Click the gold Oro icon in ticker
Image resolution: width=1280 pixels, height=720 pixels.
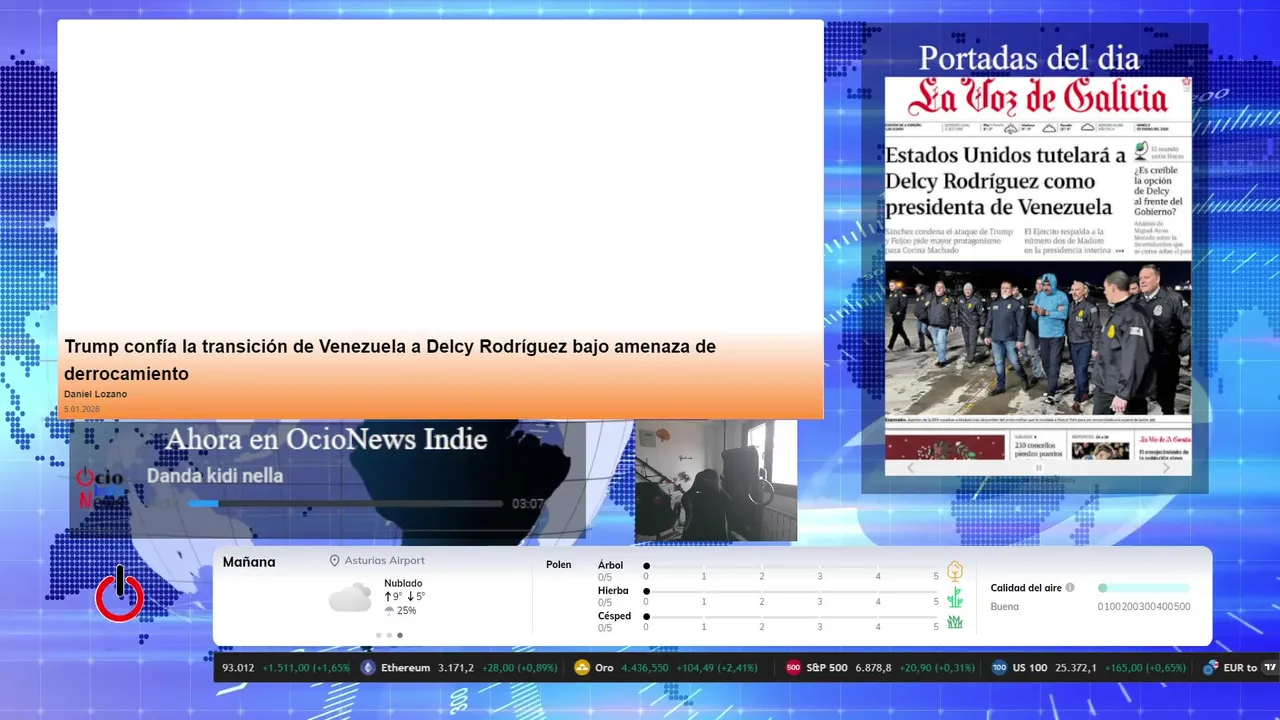pos(582,668)
